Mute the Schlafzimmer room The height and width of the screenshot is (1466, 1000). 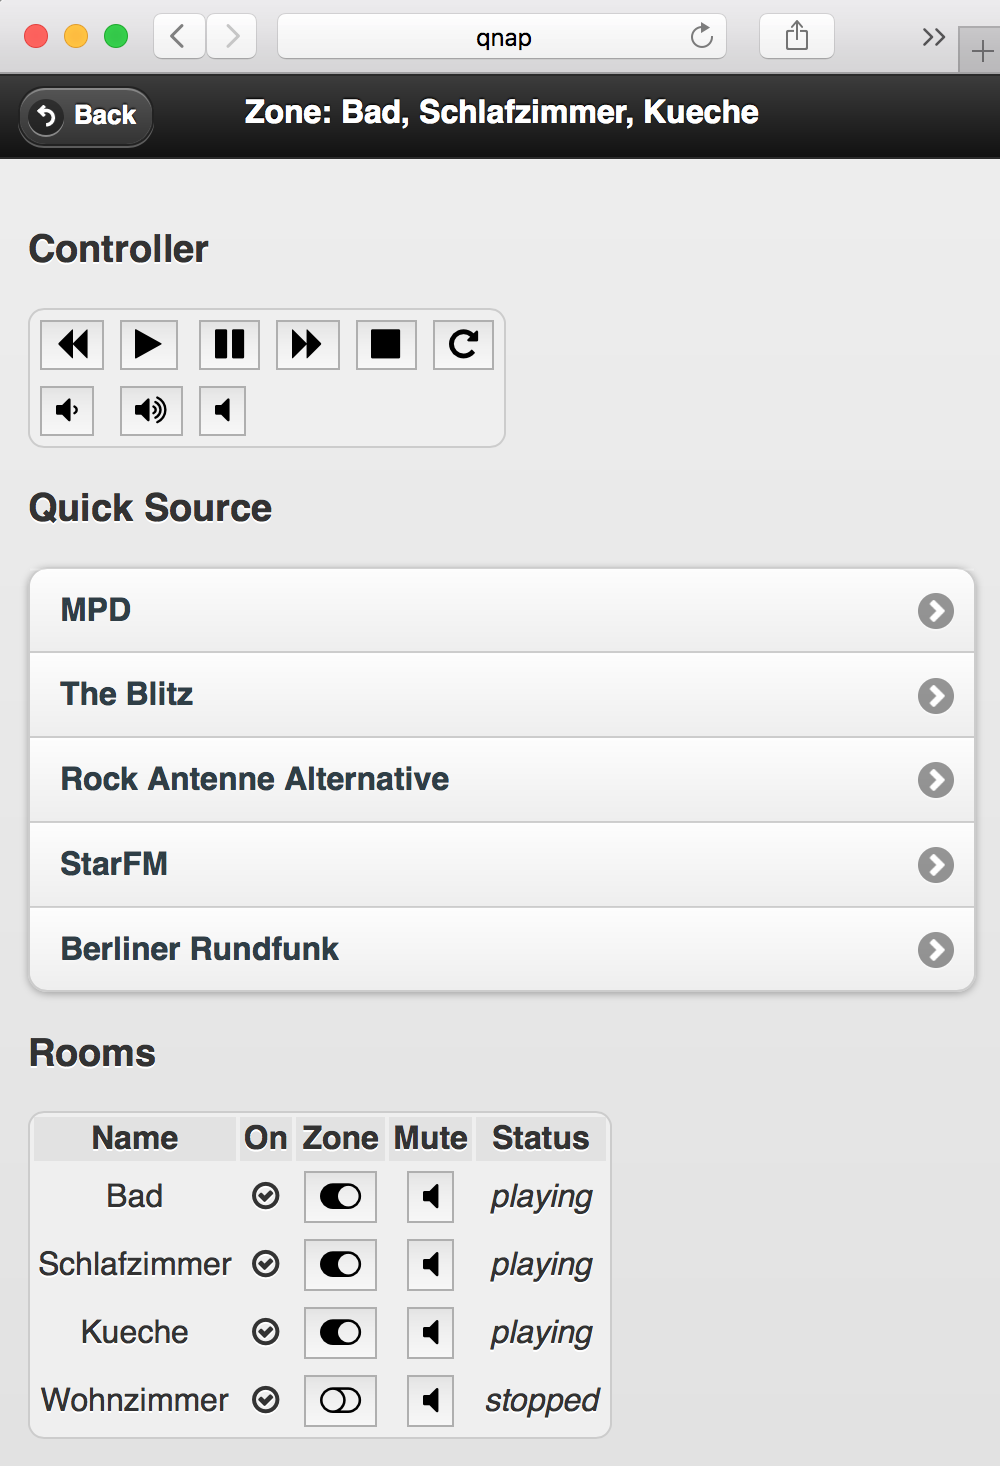click(x=430, y=1265)
